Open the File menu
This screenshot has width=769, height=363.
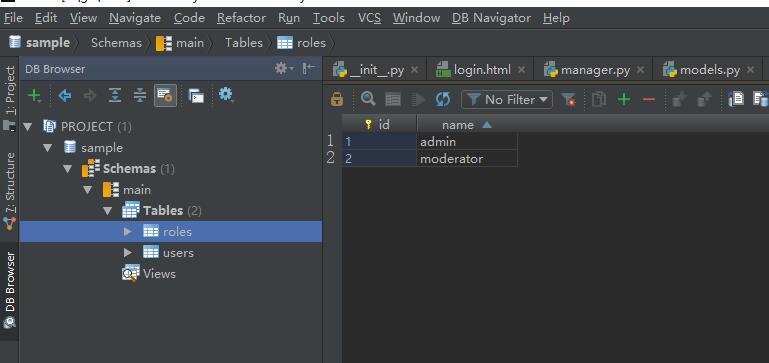(13, 18)
